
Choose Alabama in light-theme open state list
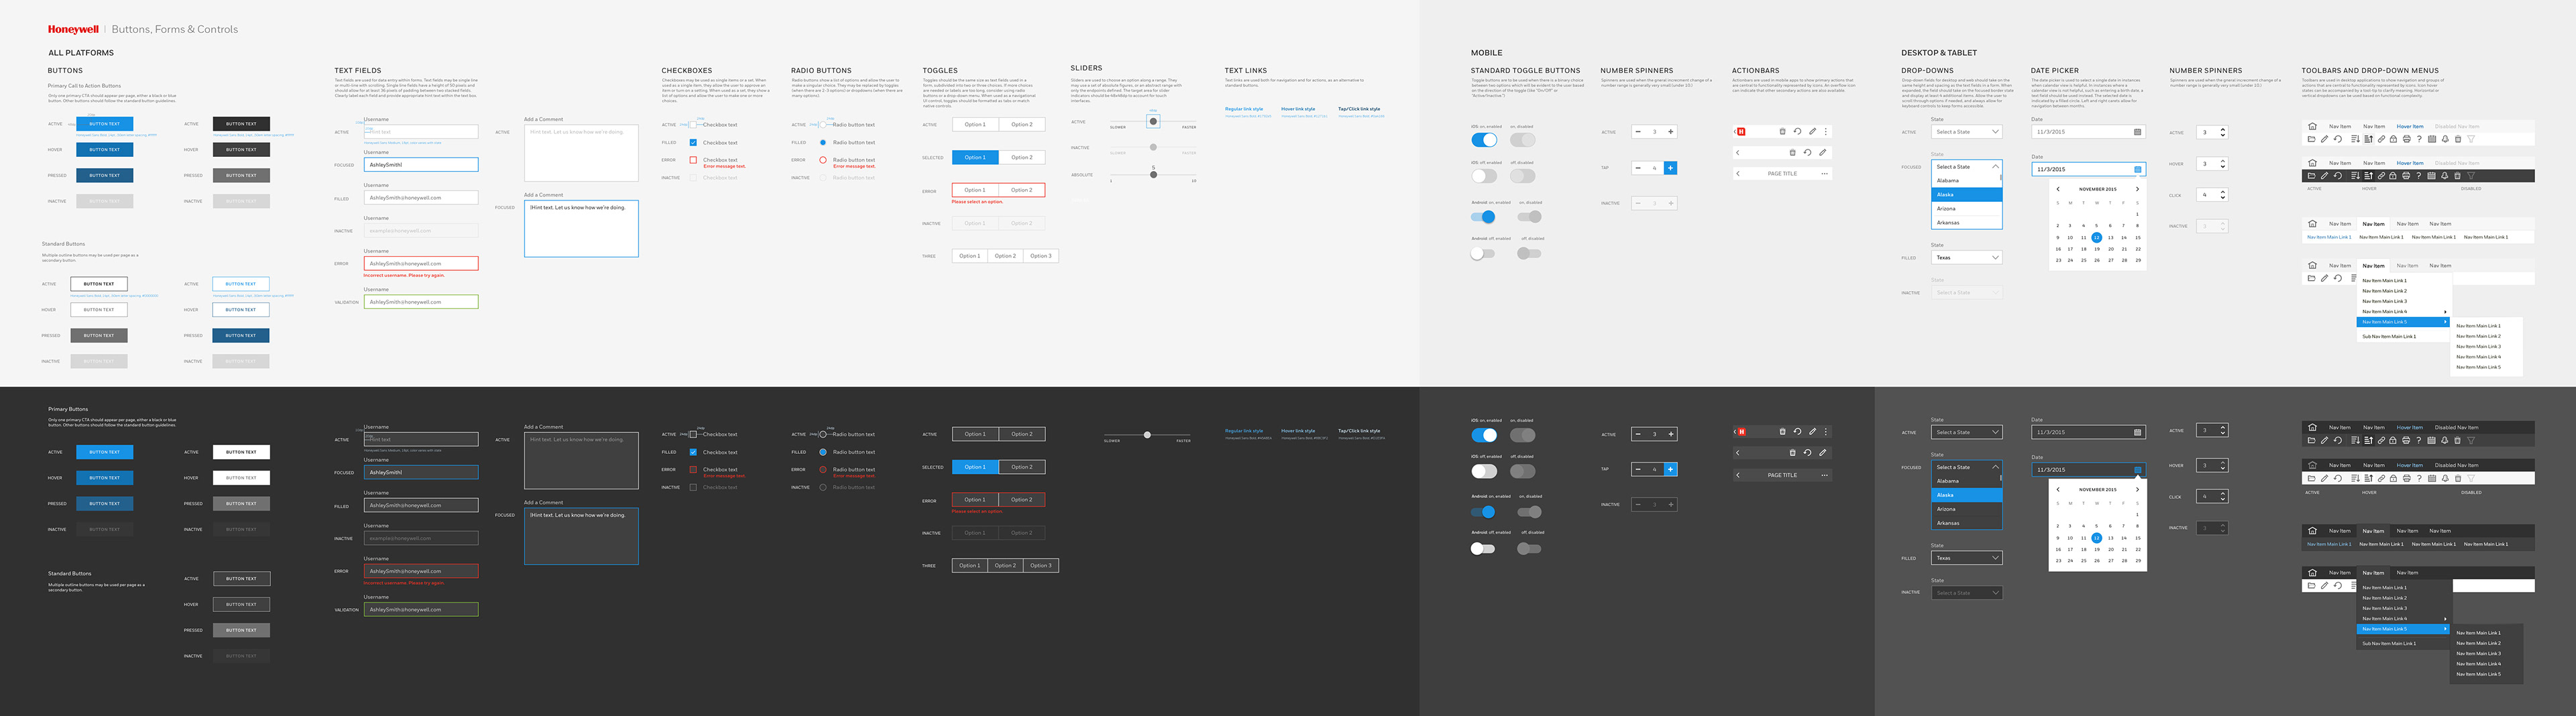(1967, 181)
